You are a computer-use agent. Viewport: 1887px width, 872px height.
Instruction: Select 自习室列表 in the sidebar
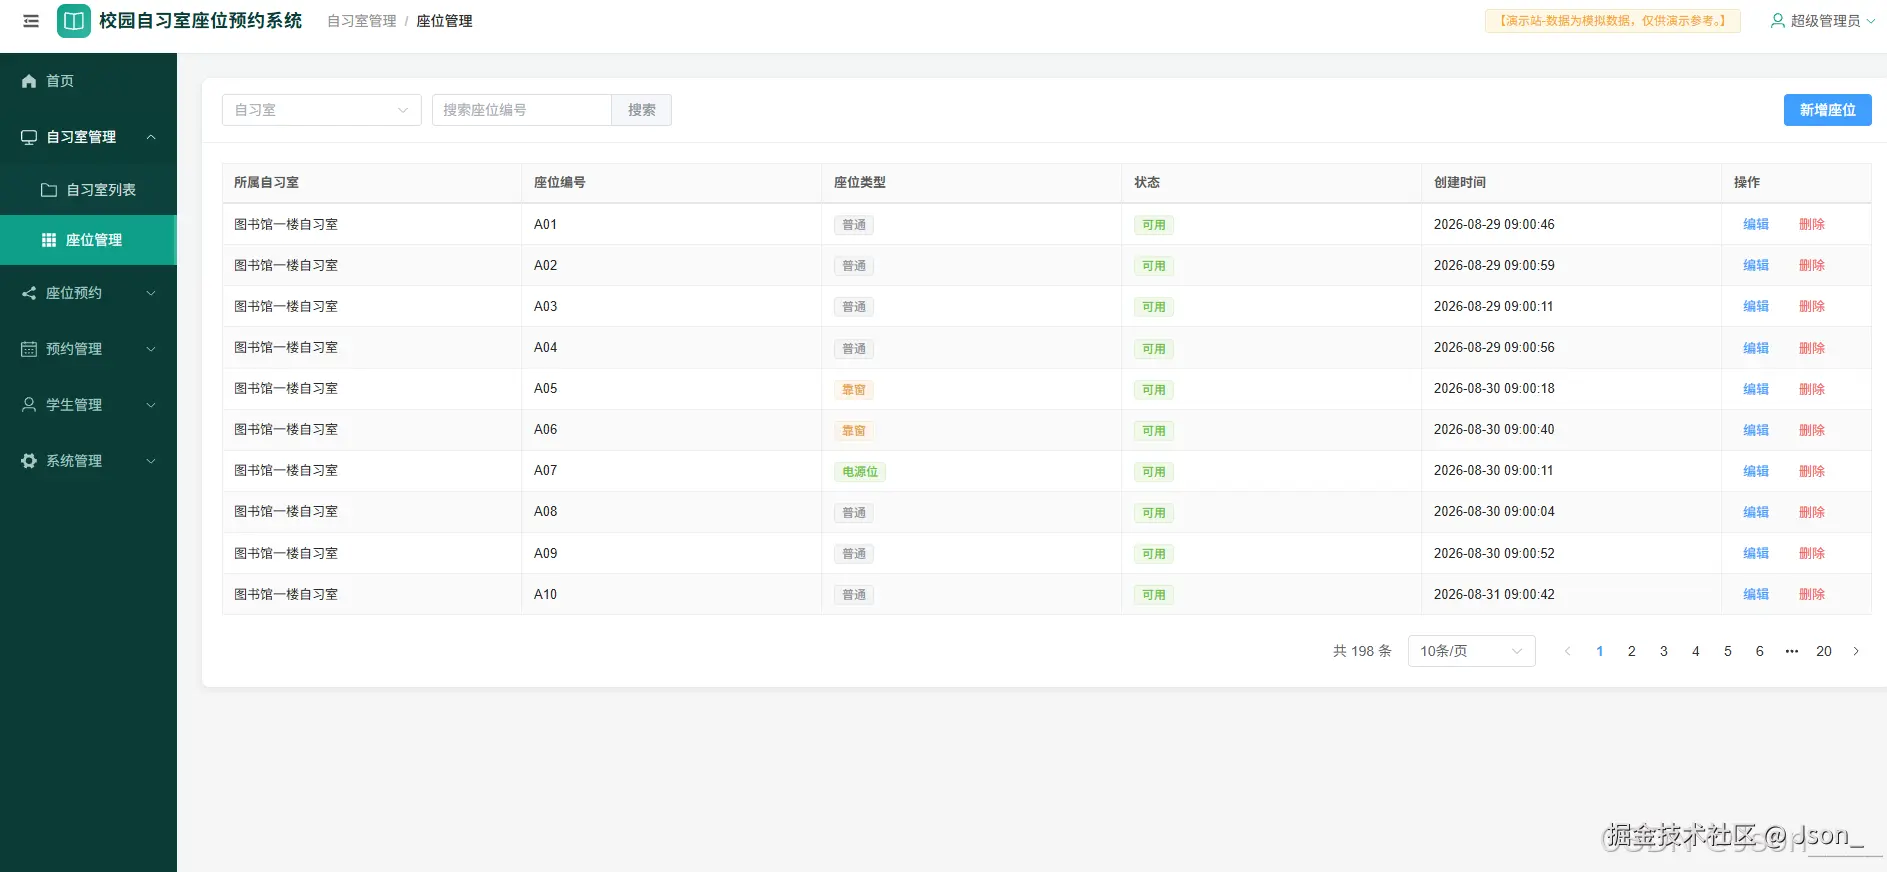click(x=88, y=190)
